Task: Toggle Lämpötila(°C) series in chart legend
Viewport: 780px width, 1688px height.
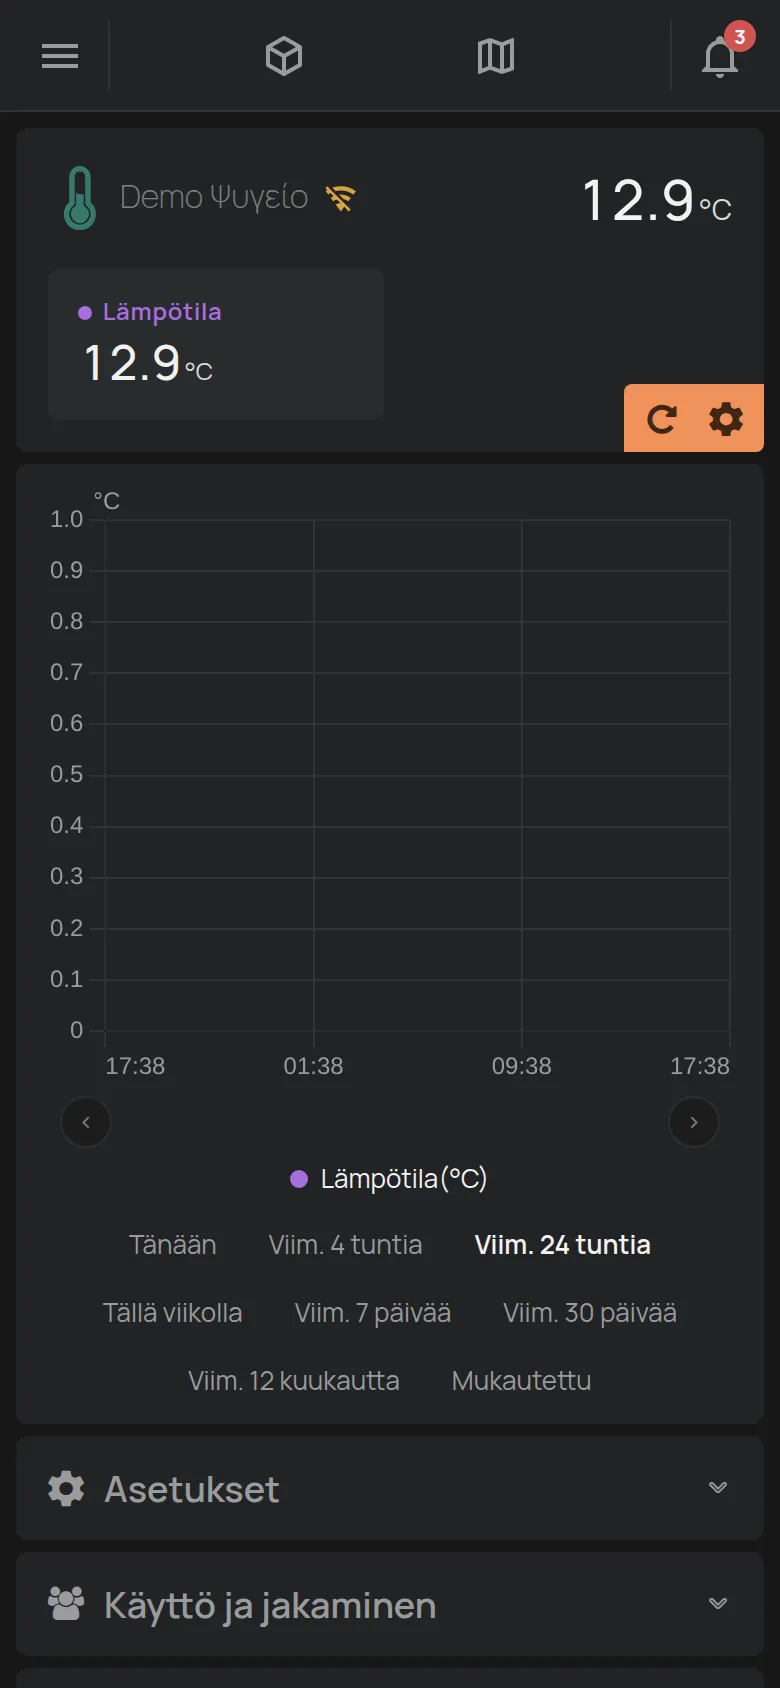Action: 388,1179
